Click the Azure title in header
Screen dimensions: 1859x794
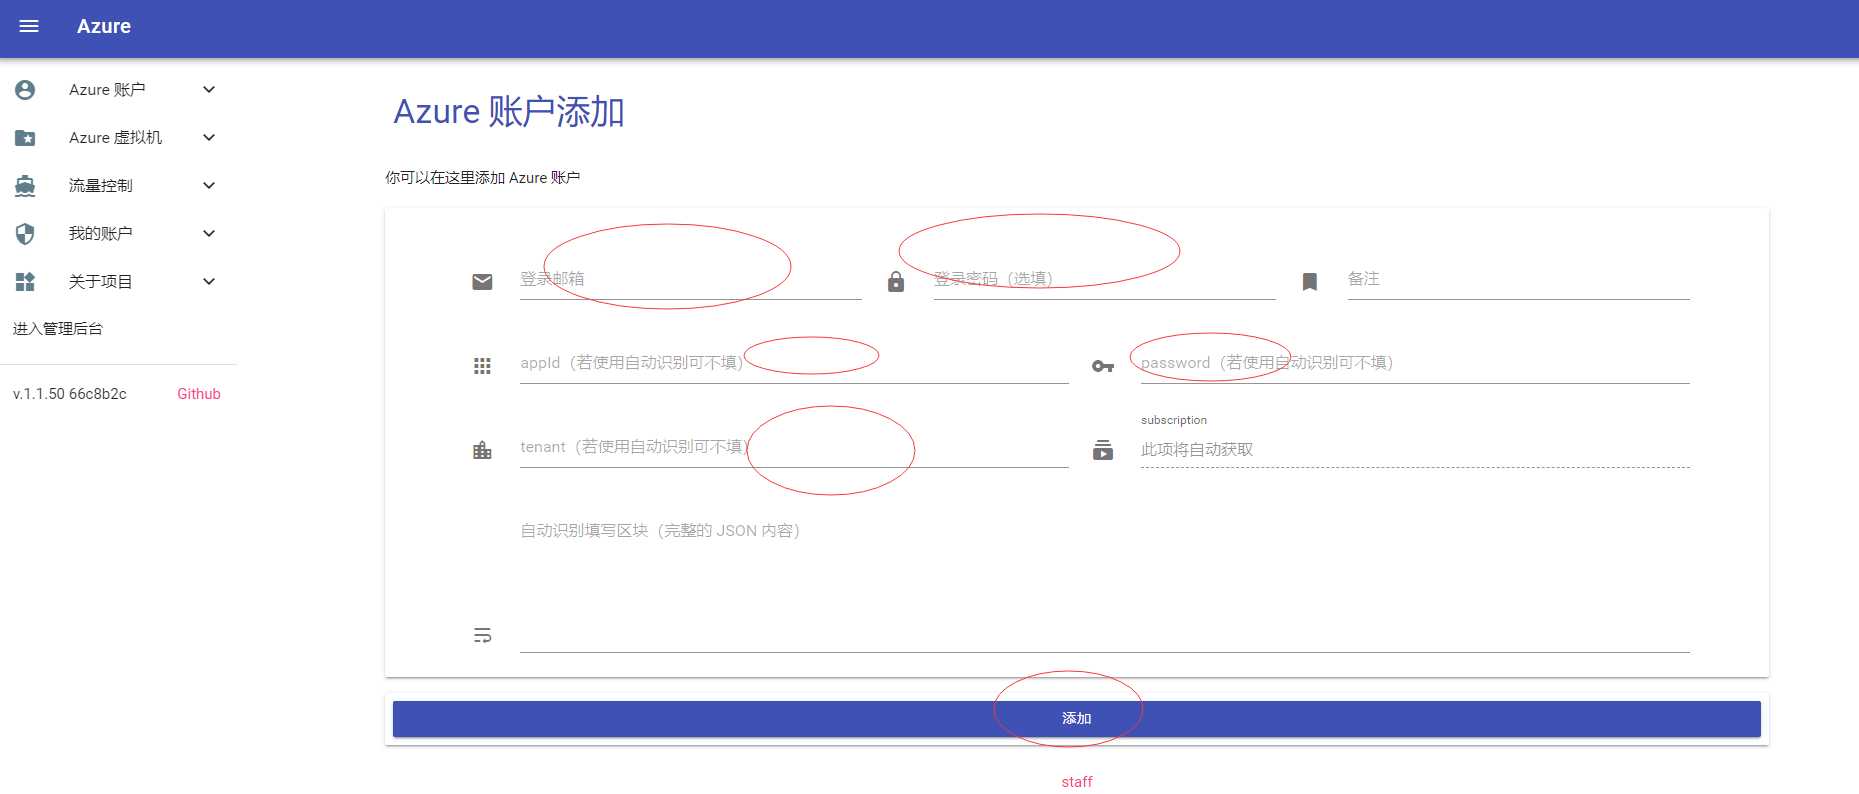(x=104, y=26)
